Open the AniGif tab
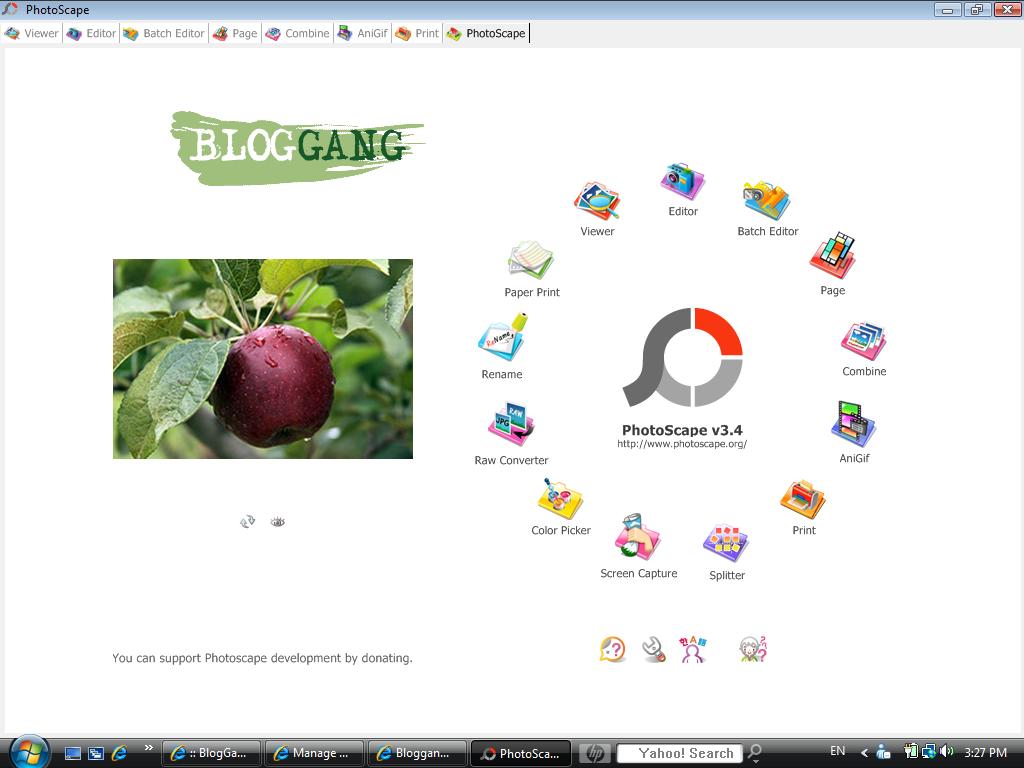 click(x=362, y=33)
